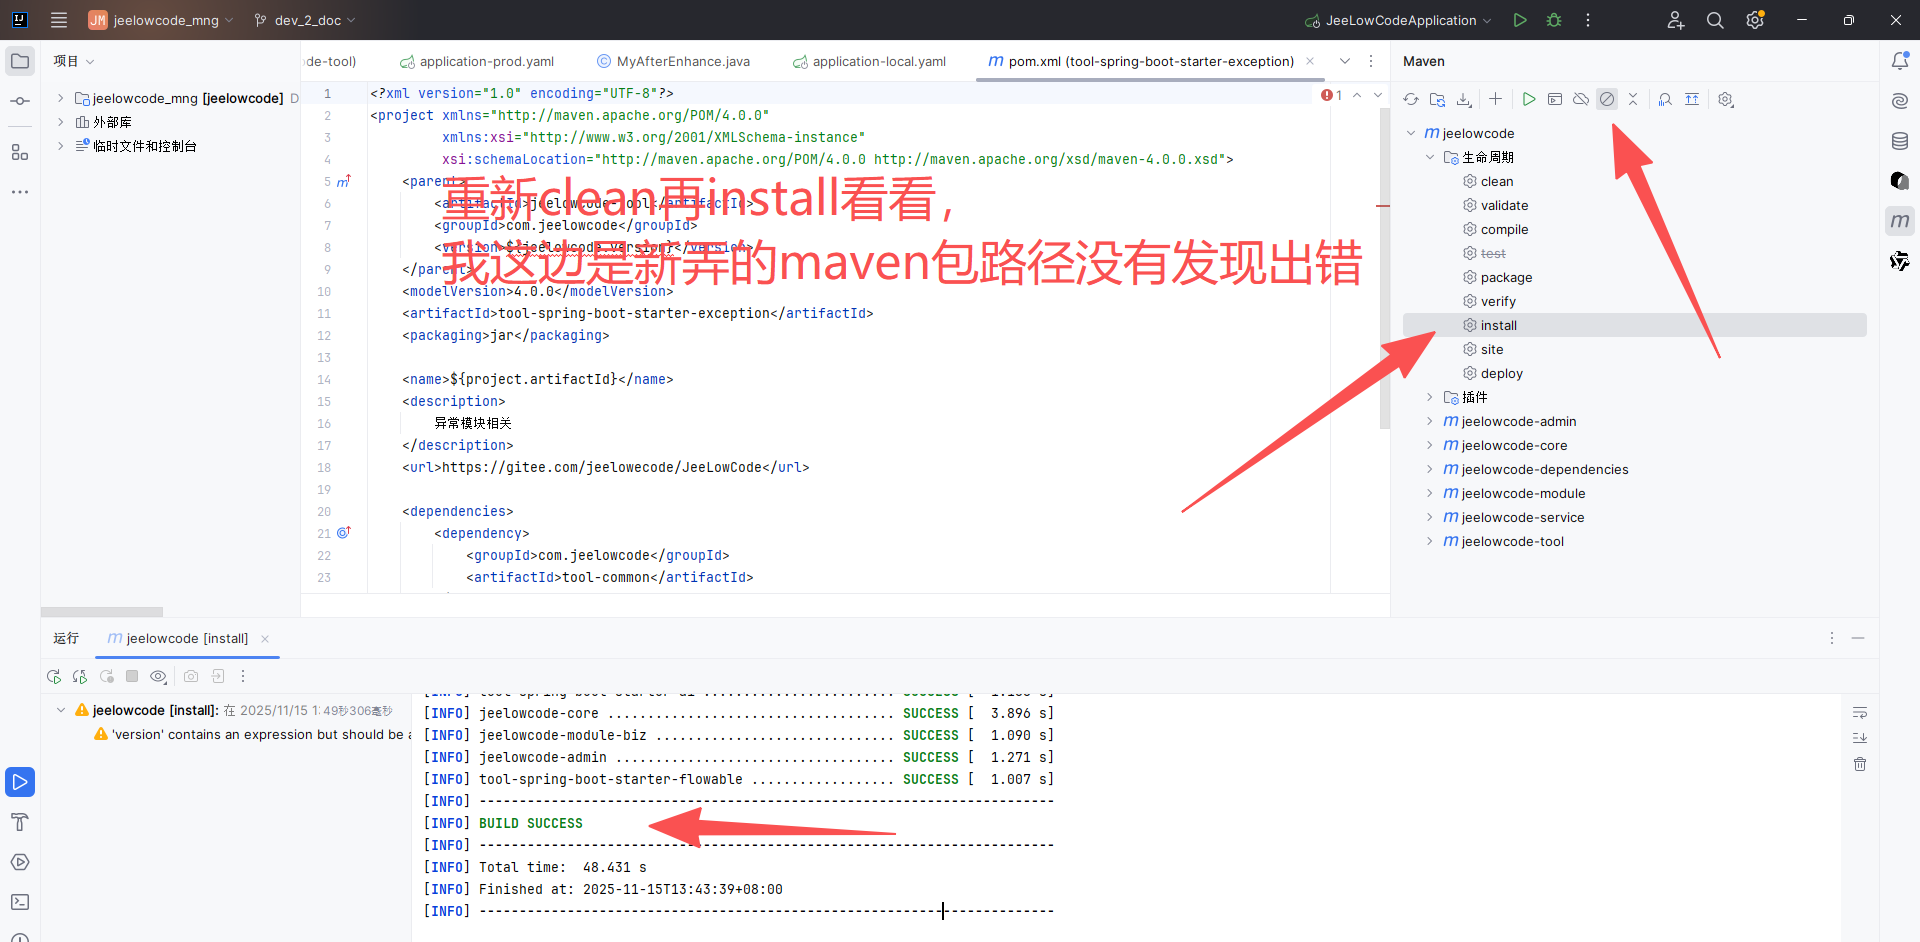
Task: Collapse the 生命周期 lifecycle node
Action: [x=1430, y=157]
